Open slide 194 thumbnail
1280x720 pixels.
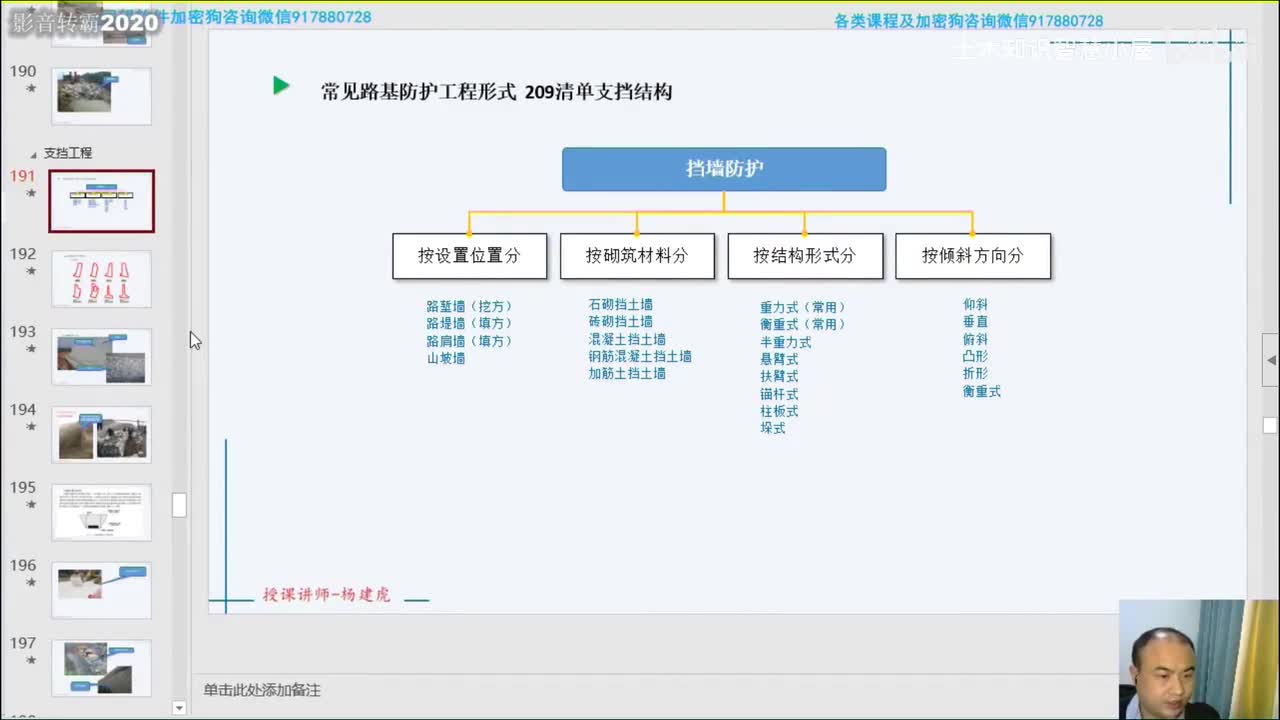tap(101, 434)
